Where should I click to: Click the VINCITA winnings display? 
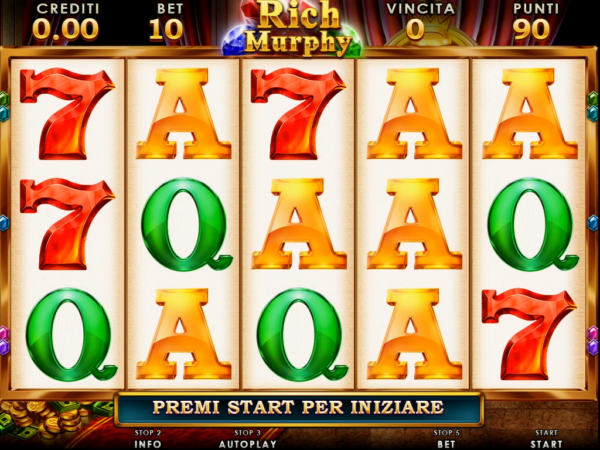click(420, 22)
